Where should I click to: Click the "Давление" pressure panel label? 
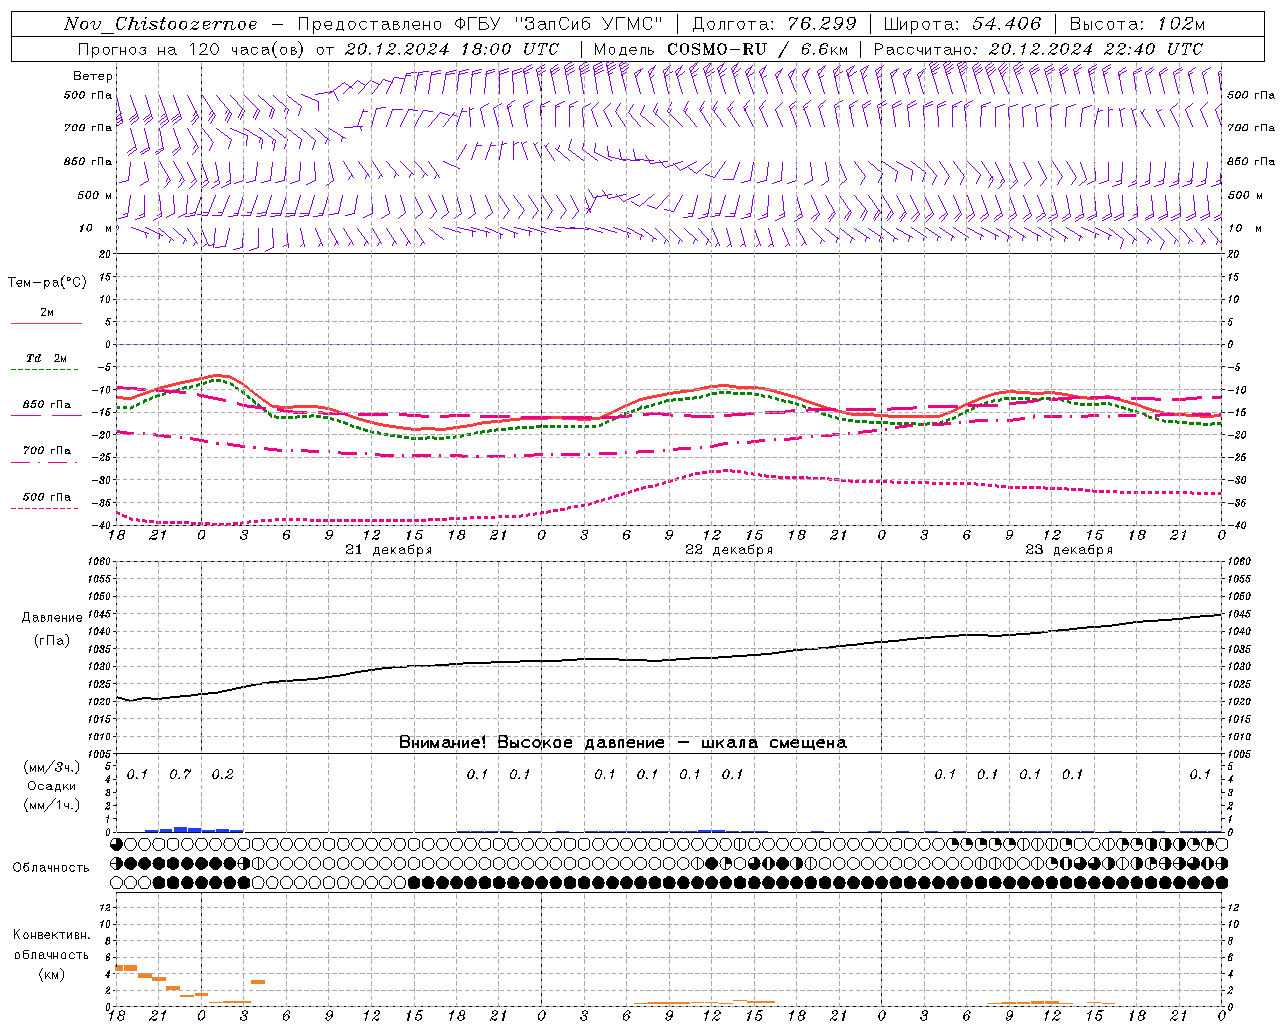coord(50,618)
